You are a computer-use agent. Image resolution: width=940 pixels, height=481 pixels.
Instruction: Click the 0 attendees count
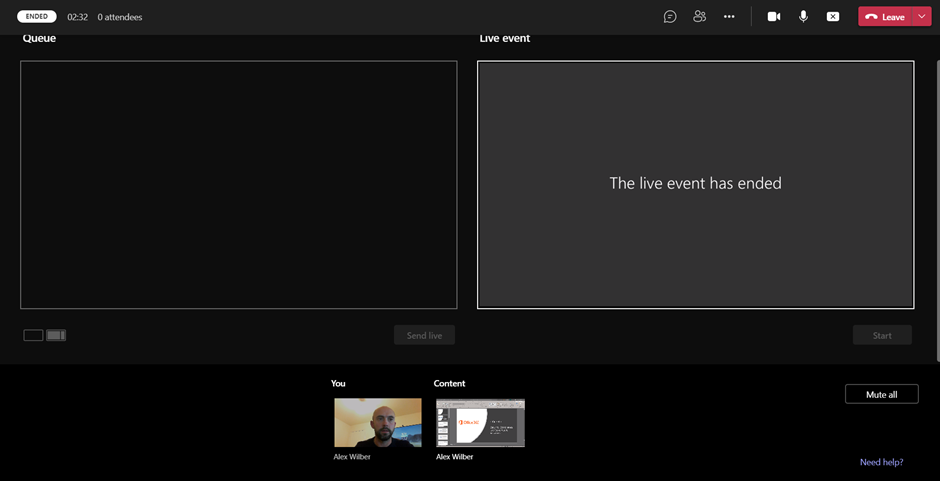point(120,17)
